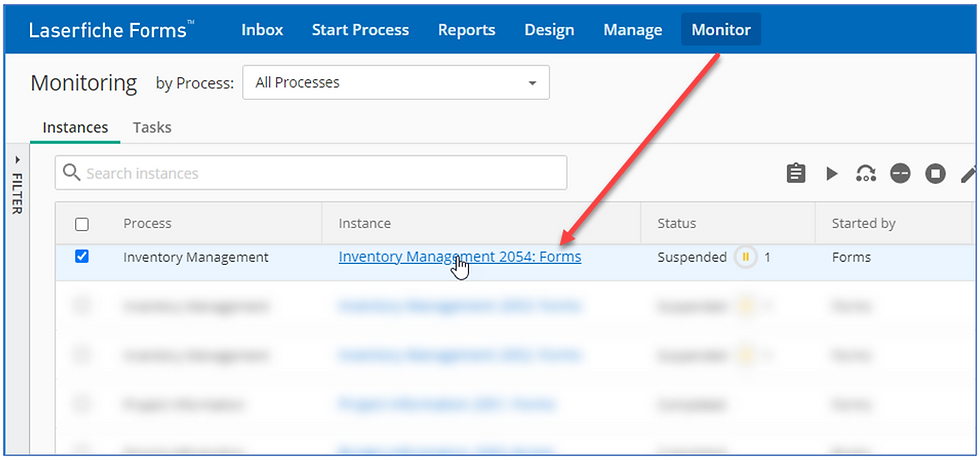980x460 pixels.
Task: Click the Search instances field
Action: tap(311, 172)
